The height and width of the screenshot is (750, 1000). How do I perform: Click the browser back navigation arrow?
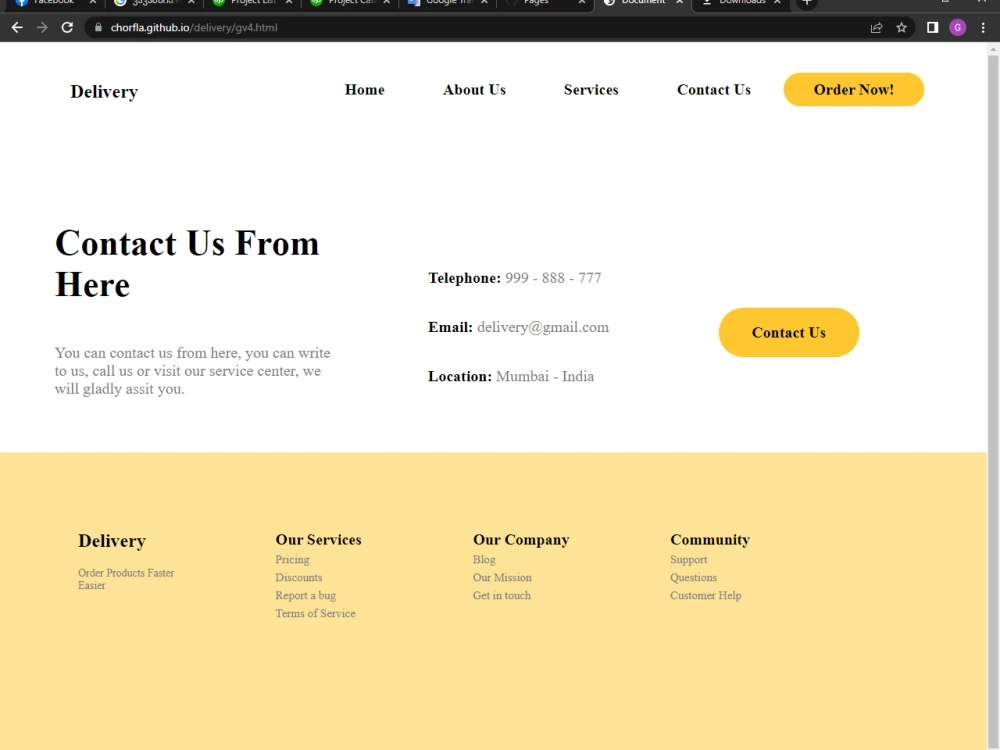pos(16,27)
